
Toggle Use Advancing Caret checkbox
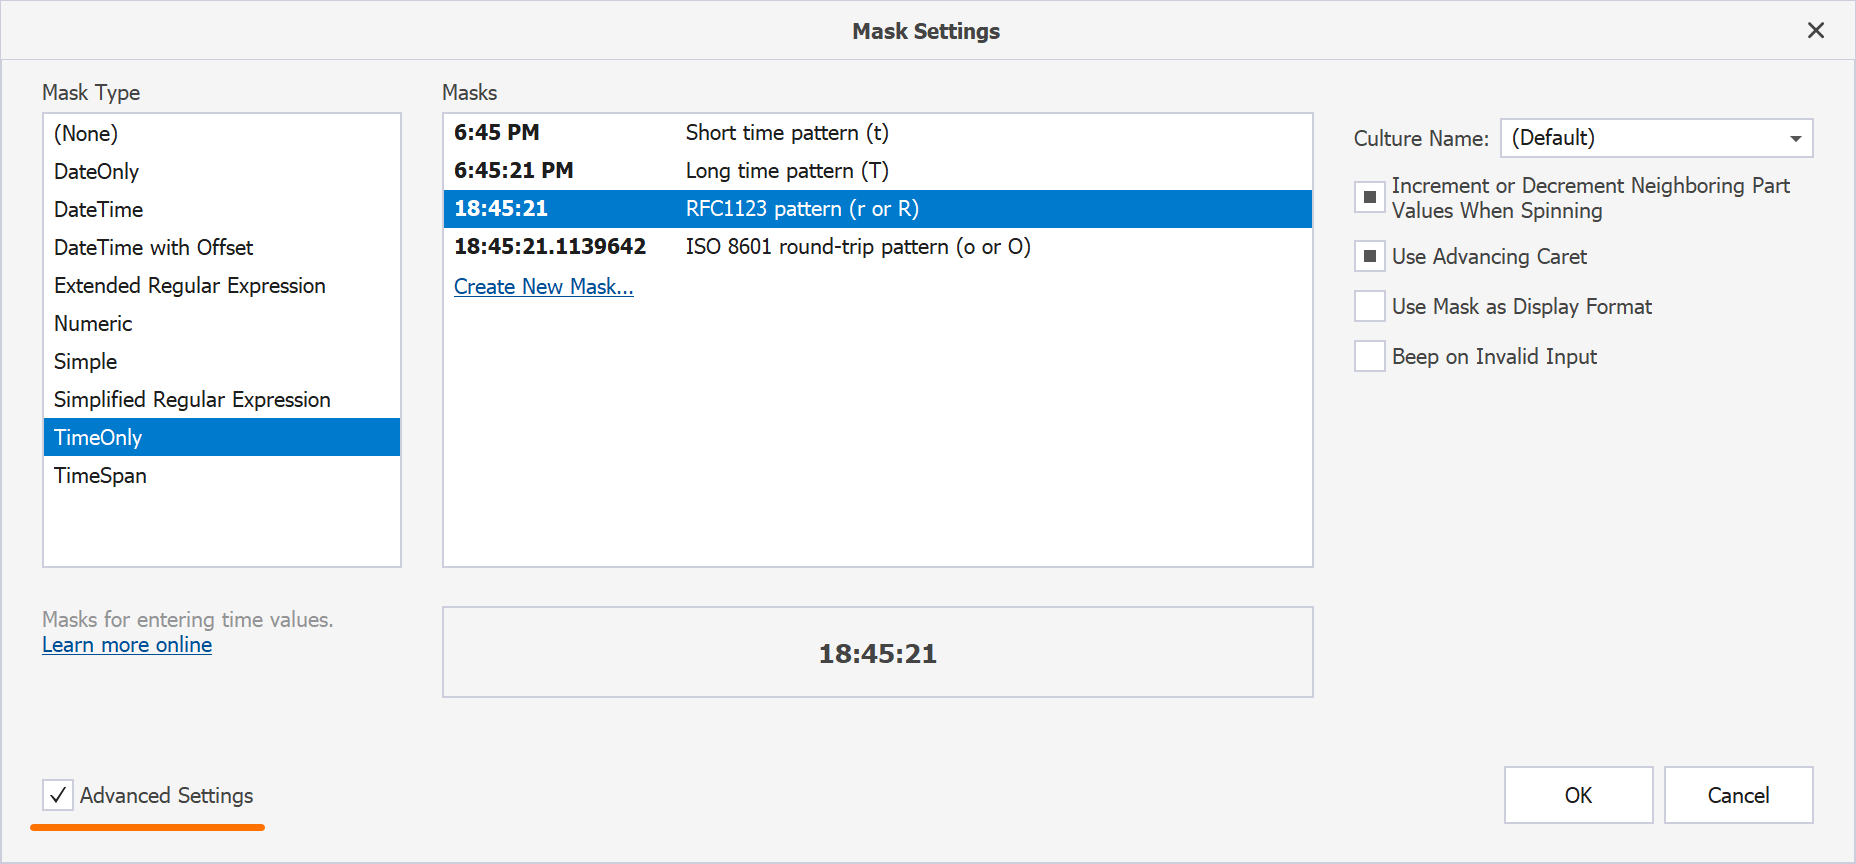(1370, 256)
